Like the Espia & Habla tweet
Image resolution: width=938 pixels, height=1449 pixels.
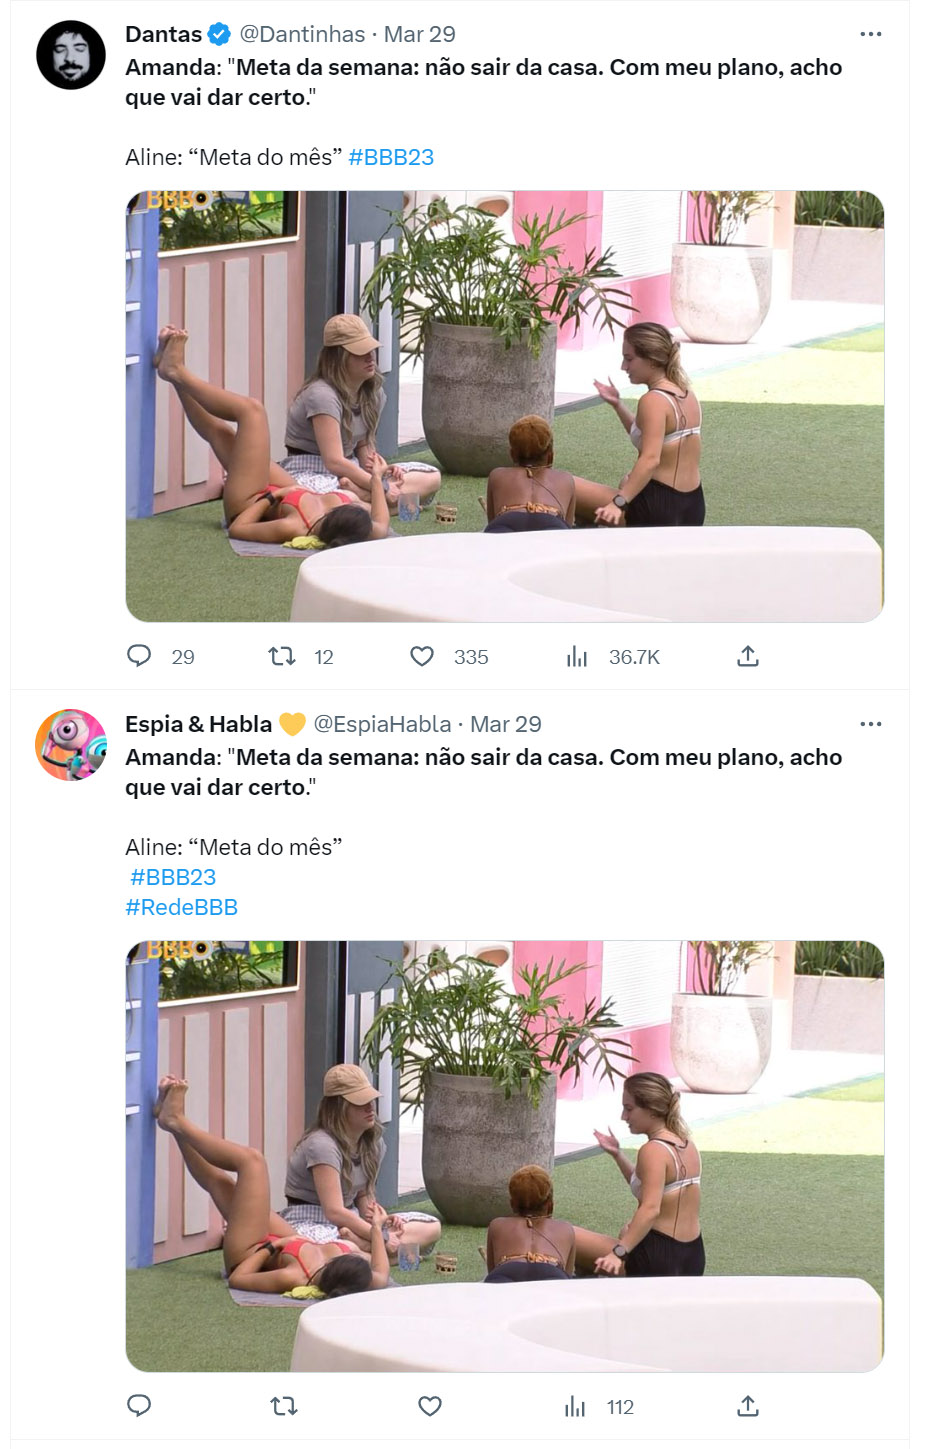coord(430,1406)
